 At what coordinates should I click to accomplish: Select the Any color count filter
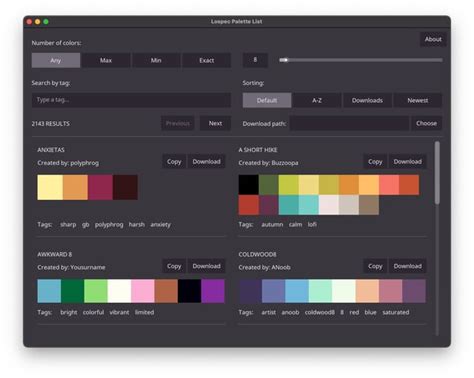click(56, 60)
